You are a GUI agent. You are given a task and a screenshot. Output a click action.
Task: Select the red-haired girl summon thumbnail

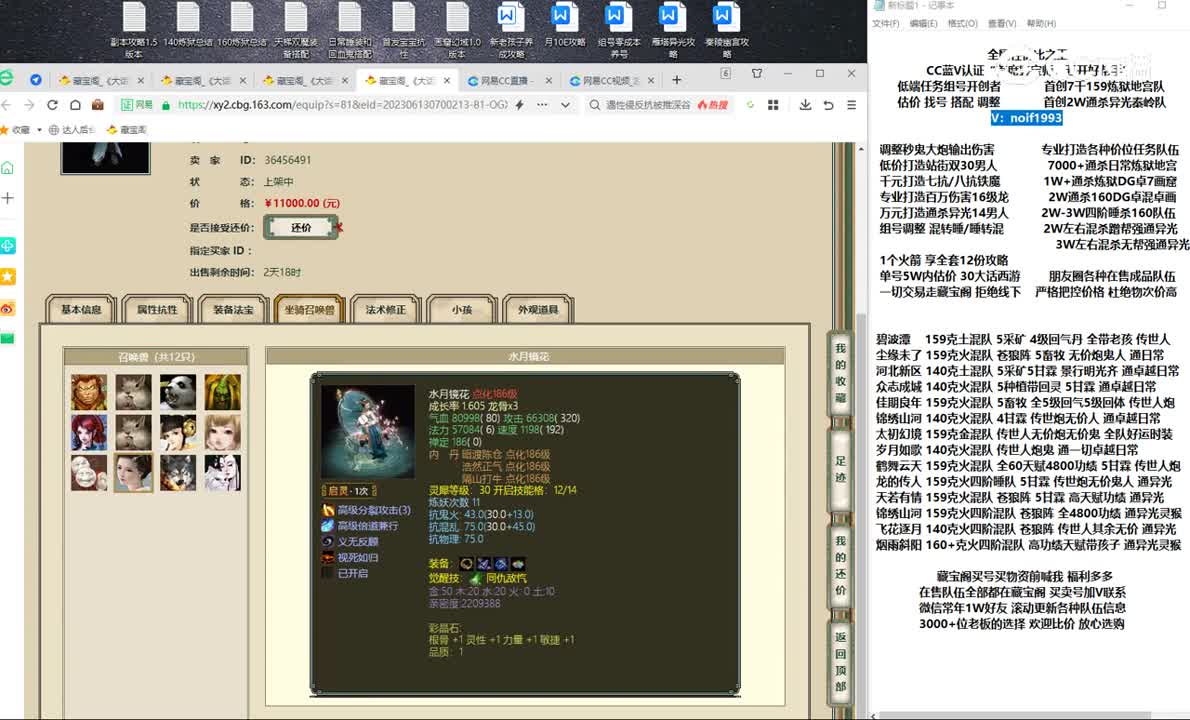(89, 432)
